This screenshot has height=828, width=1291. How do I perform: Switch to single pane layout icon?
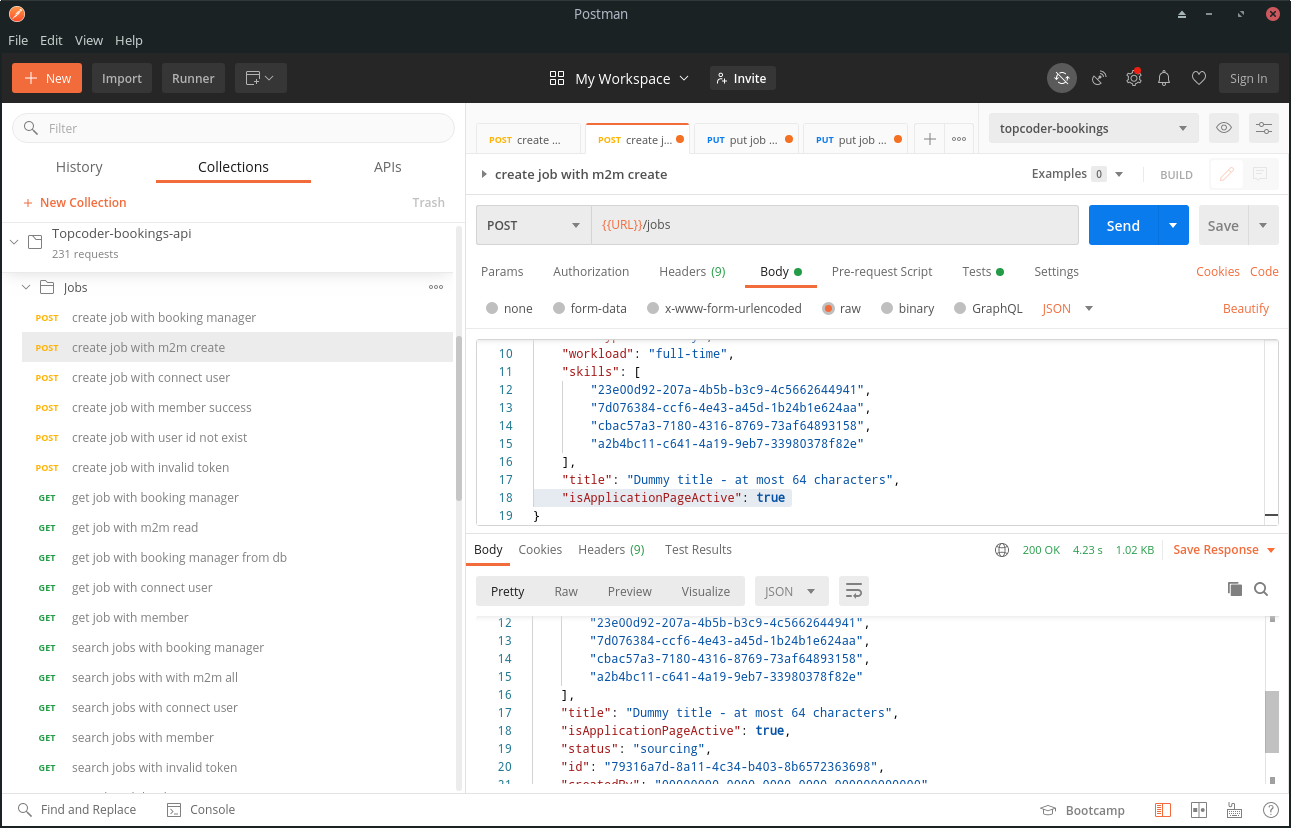1163,810
